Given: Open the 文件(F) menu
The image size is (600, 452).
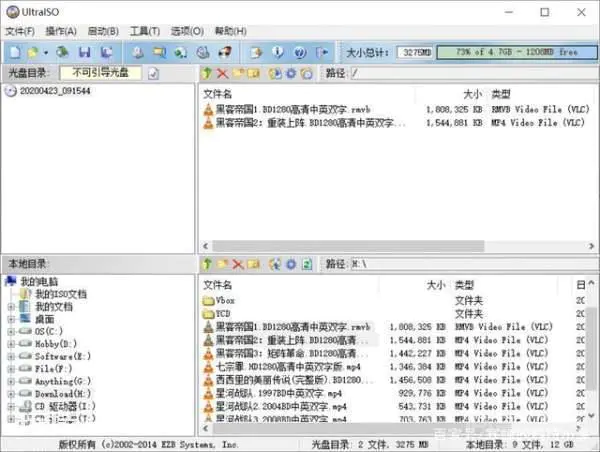Looking at the screenshot, I should tap(20, 31).
